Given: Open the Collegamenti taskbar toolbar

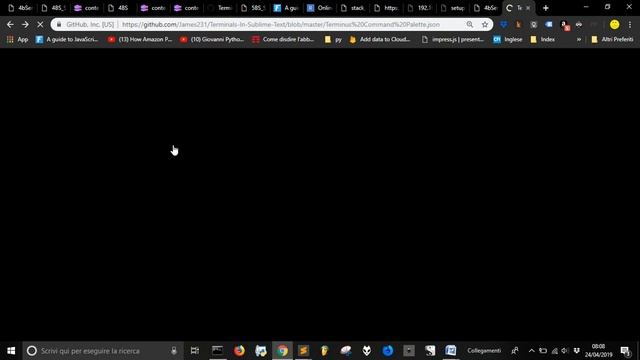Looking at the screenshot, I should (x=484, y=351).
